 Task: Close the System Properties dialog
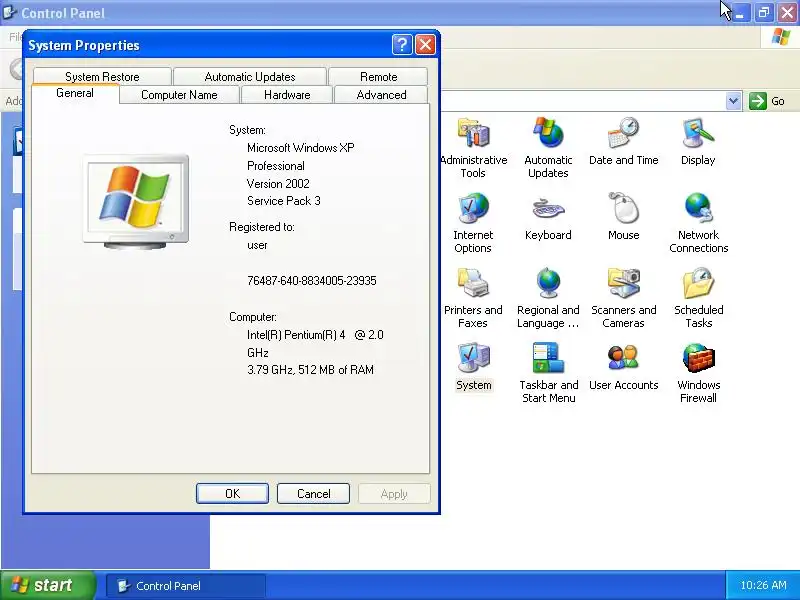tap(425, 45)
